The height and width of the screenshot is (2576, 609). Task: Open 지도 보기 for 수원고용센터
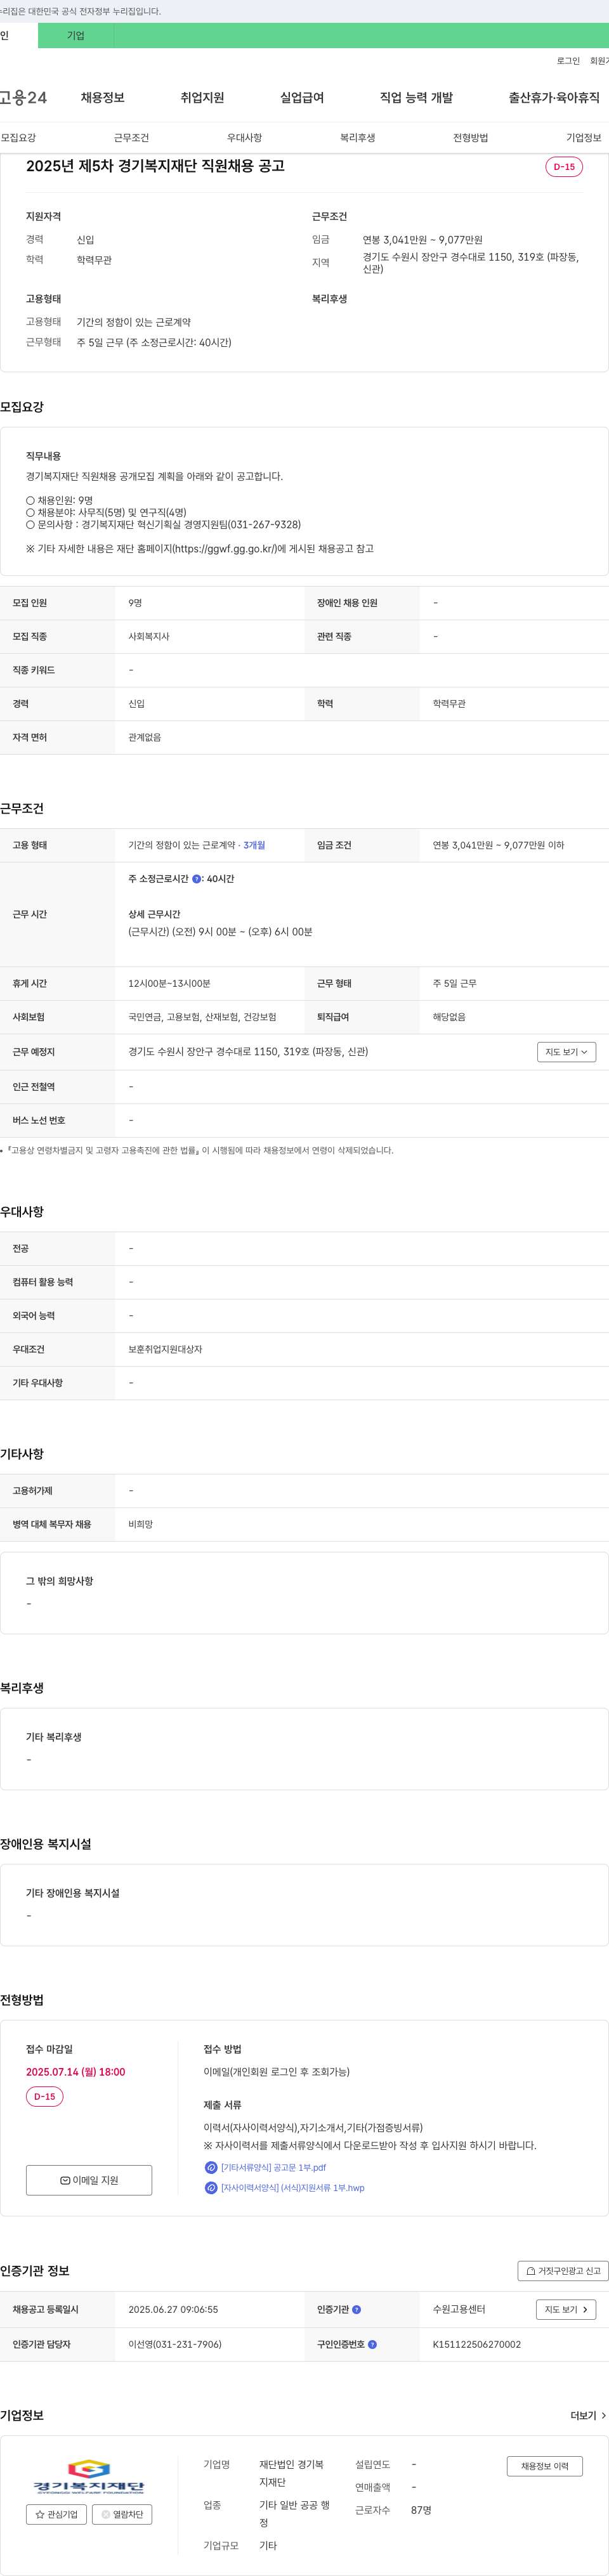click(566, 2309)
